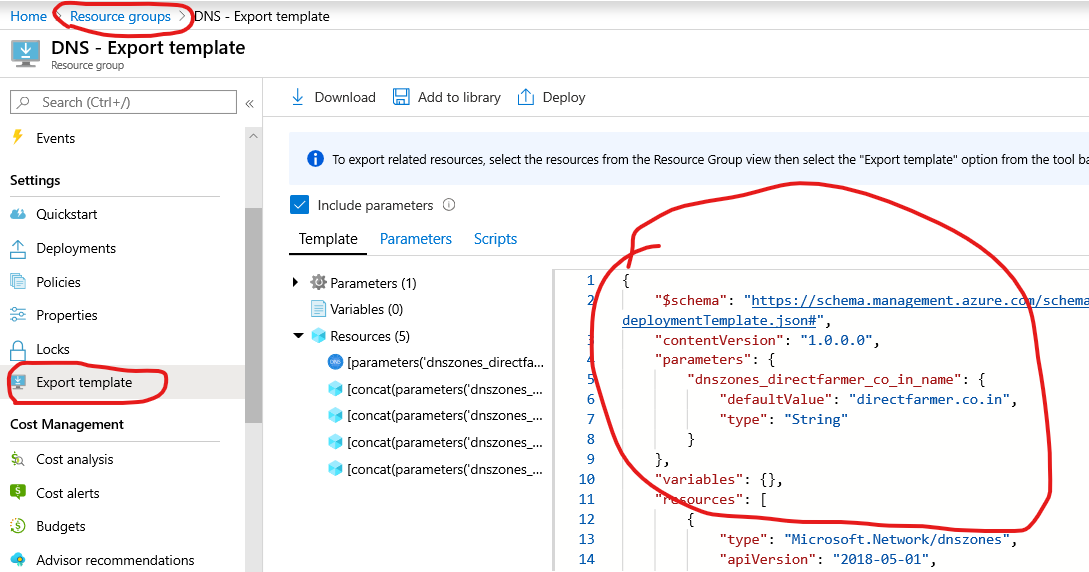
Task: Click line number 13 in editor gutter
Action: point(587,539)
